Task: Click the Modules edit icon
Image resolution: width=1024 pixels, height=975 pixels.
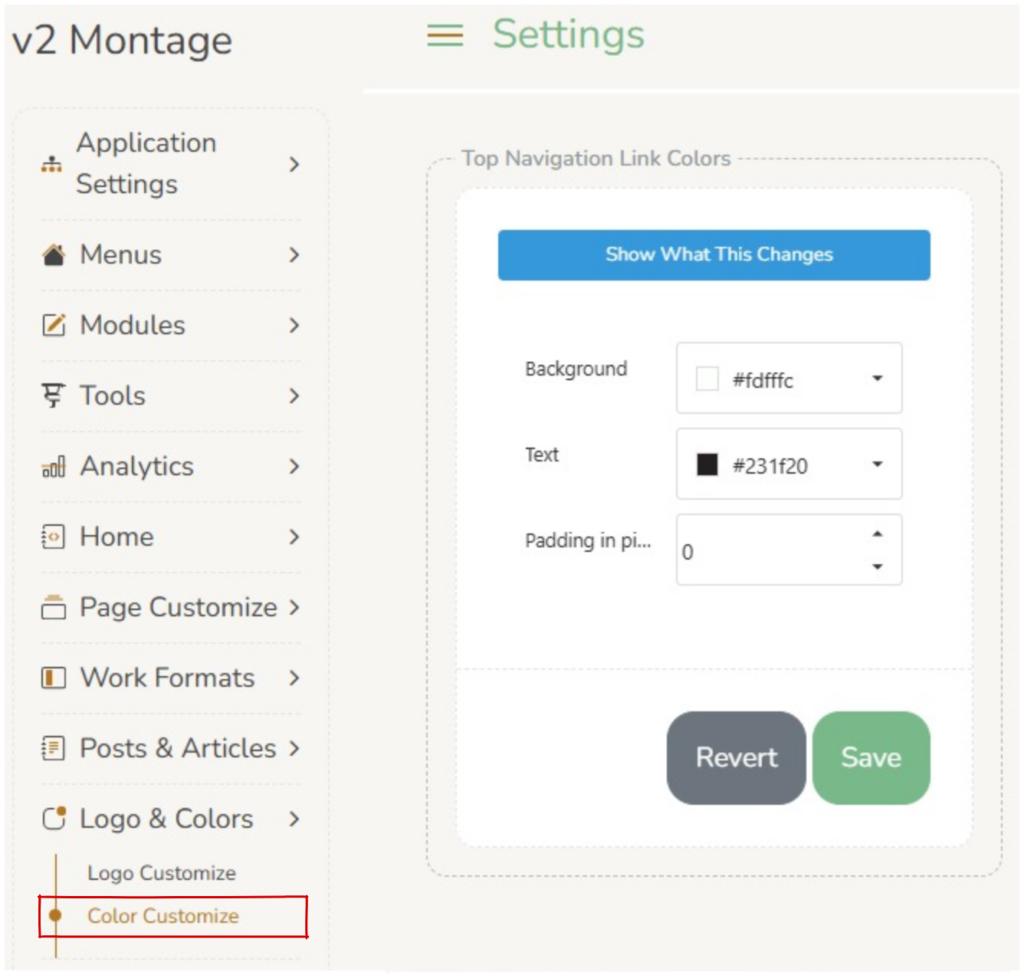Action: coord(53,325)
